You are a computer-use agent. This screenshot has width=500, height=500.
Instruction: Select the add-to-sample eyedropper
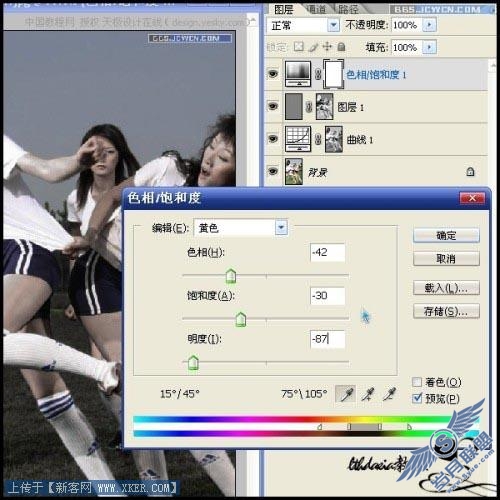(368, 394)
